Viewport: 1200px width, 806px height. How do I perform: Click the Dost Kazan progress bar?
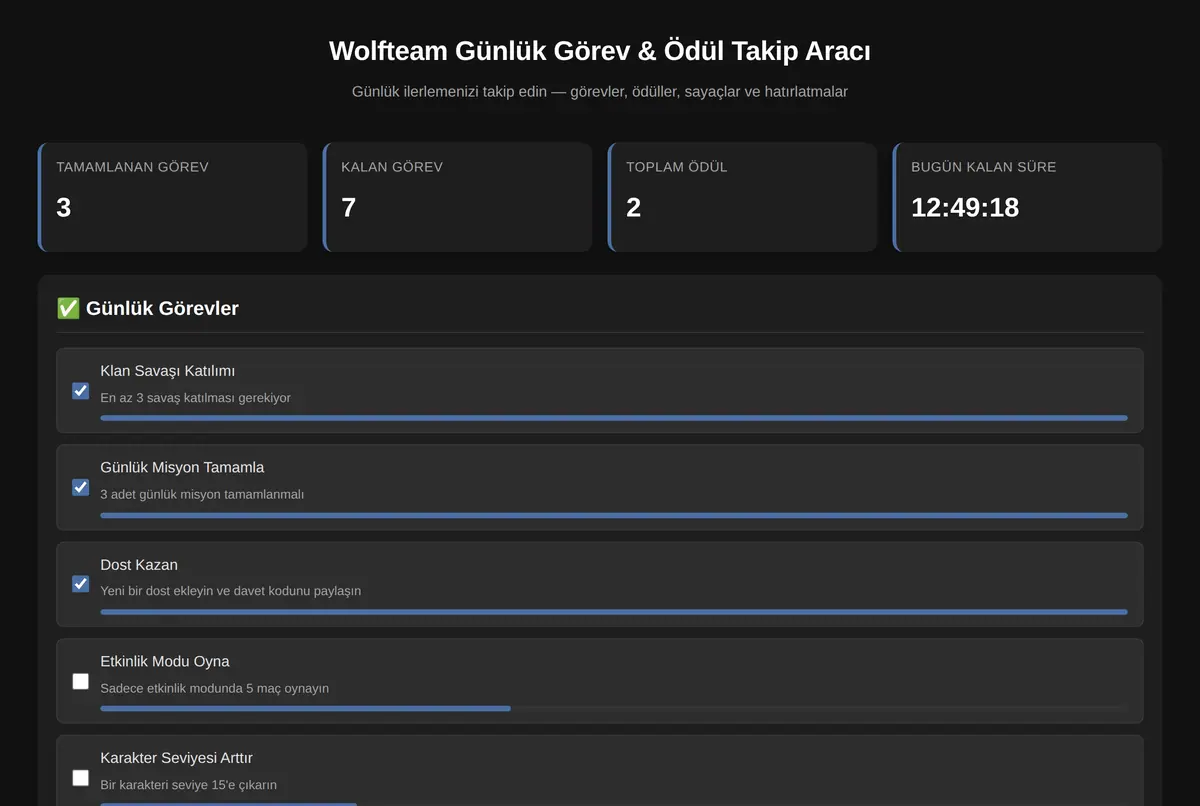pos(614,612)
